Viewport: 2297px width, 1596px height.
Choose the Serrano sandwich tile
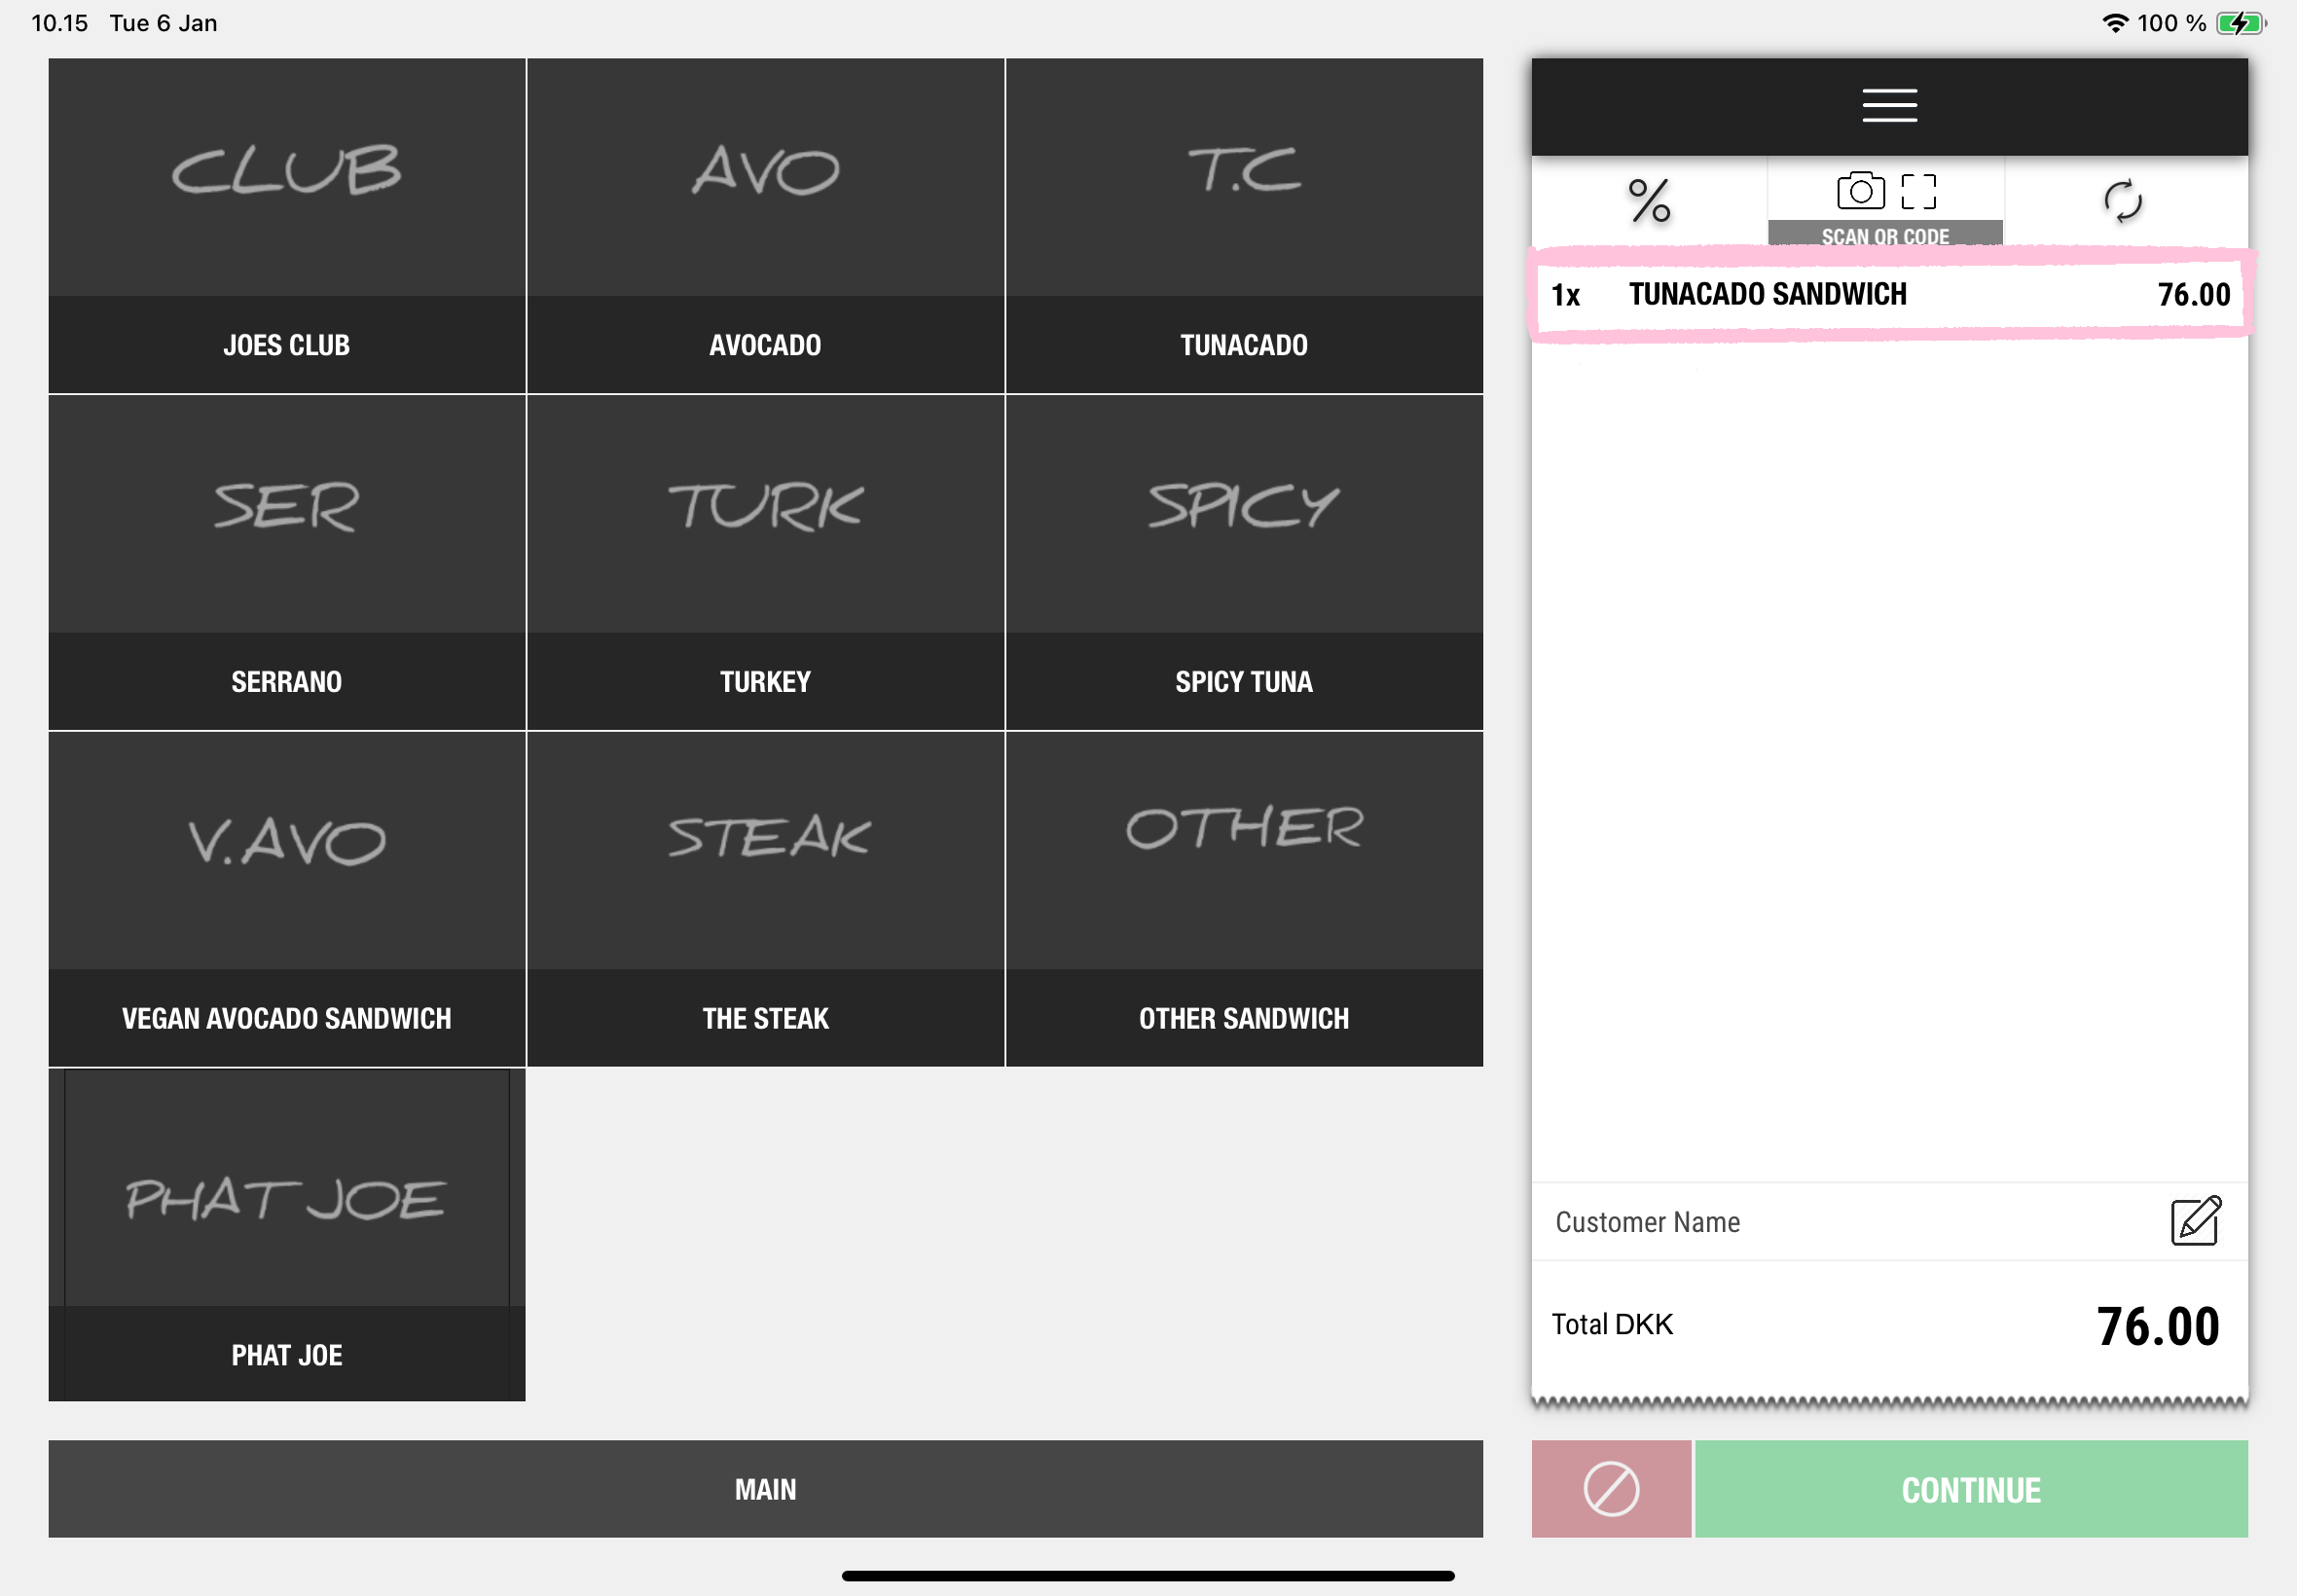click(287, 562)
